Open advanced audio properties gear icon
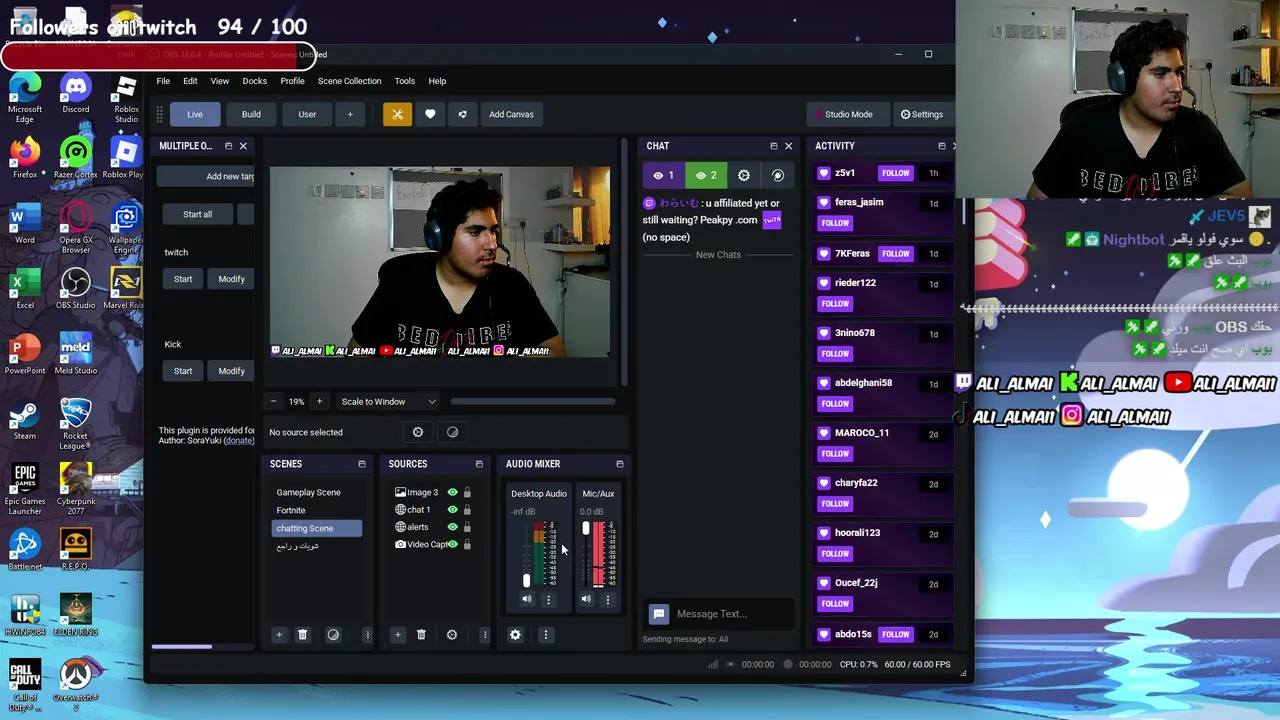Screen dimensions: 1280x720 515,635
